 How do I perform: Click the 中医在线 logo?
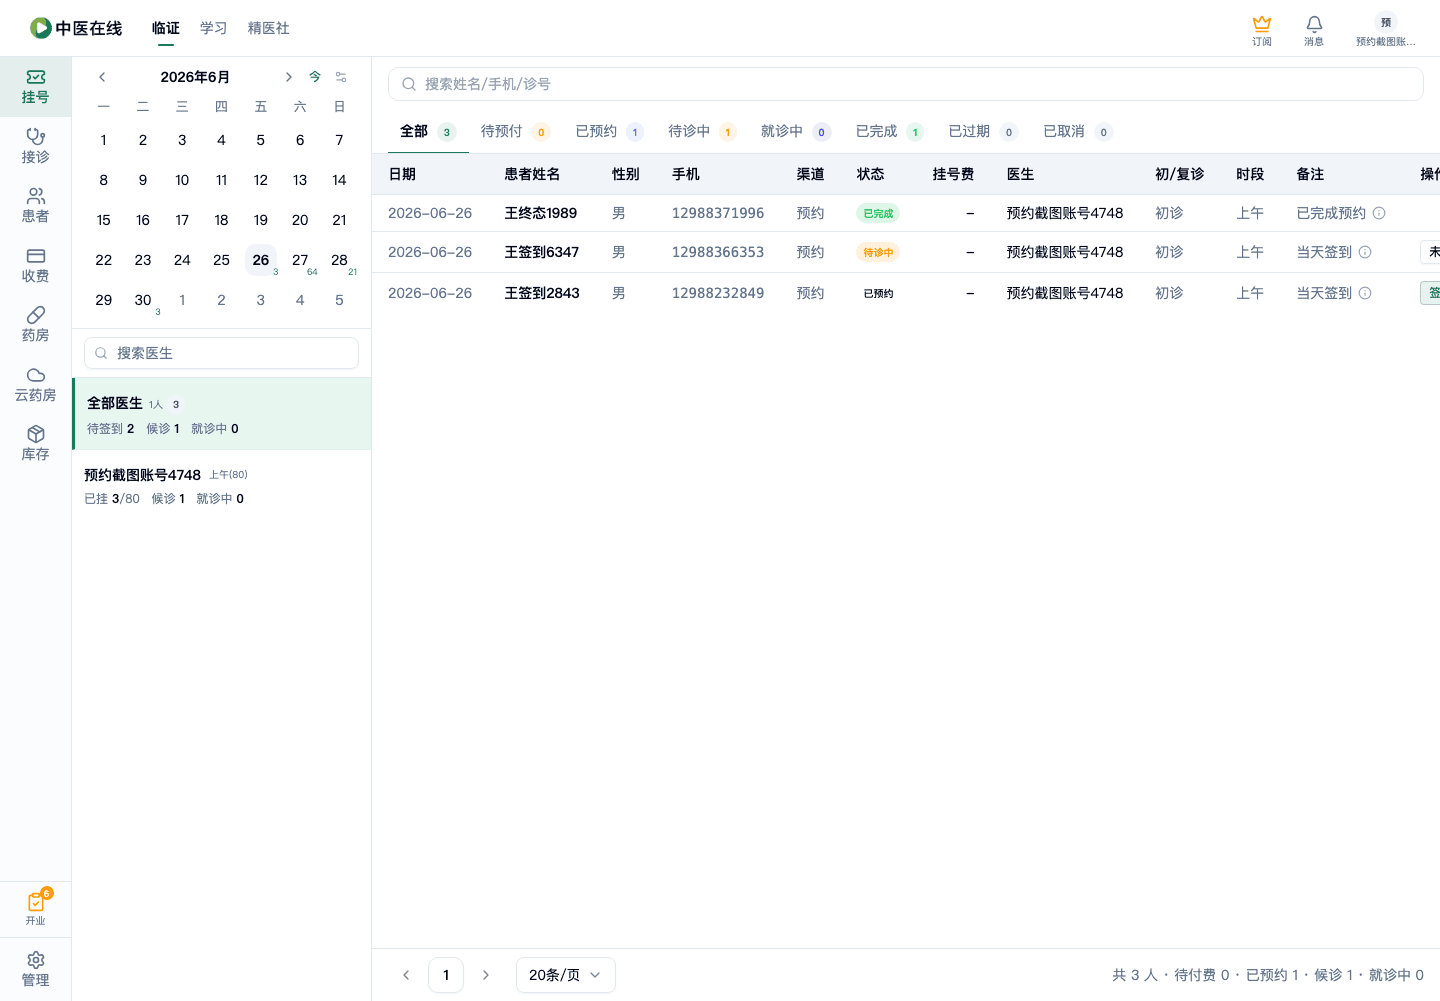(76, 28)
